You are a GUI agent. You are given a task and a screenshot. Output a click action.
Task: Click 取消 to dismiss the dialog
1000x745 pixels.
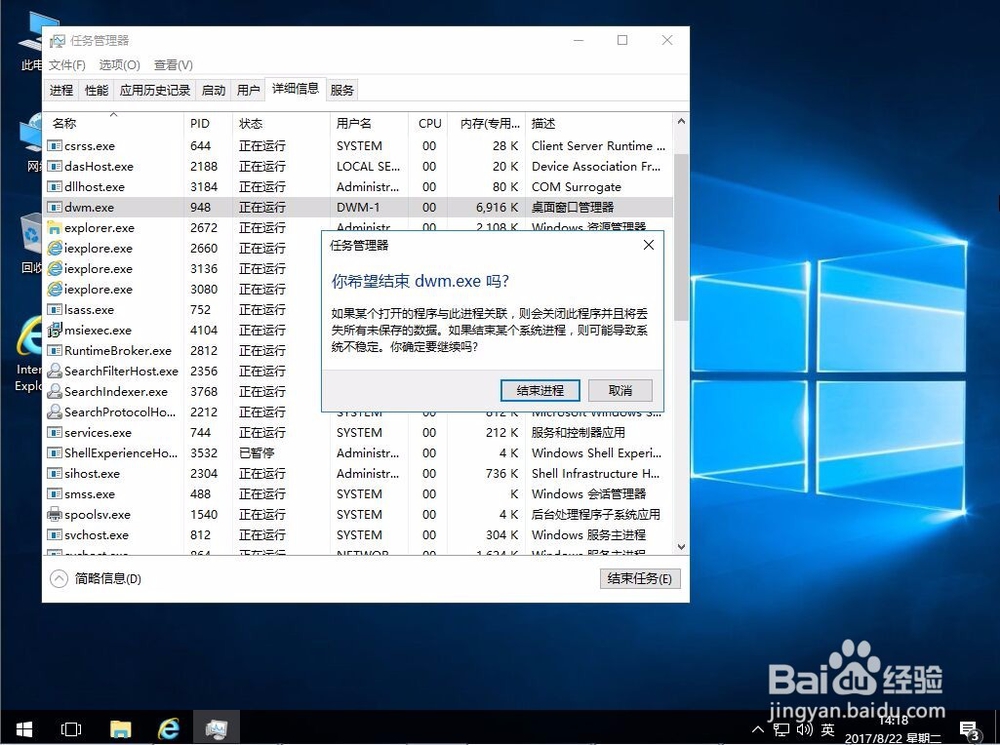[x=619, y=390]
